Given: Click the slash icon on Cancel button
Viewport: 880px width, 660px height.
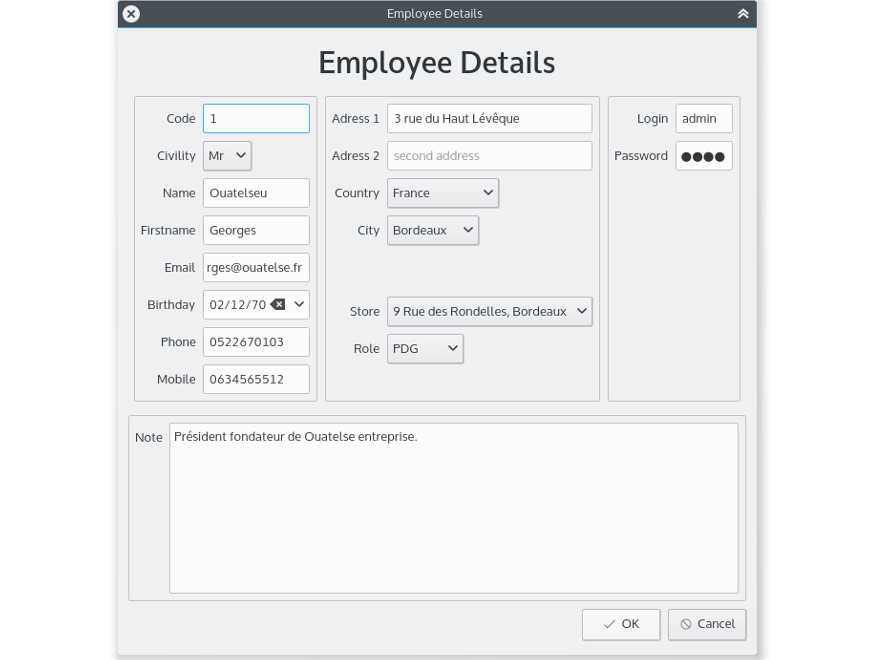Looking at the screenshot, I should click(686, 624).
